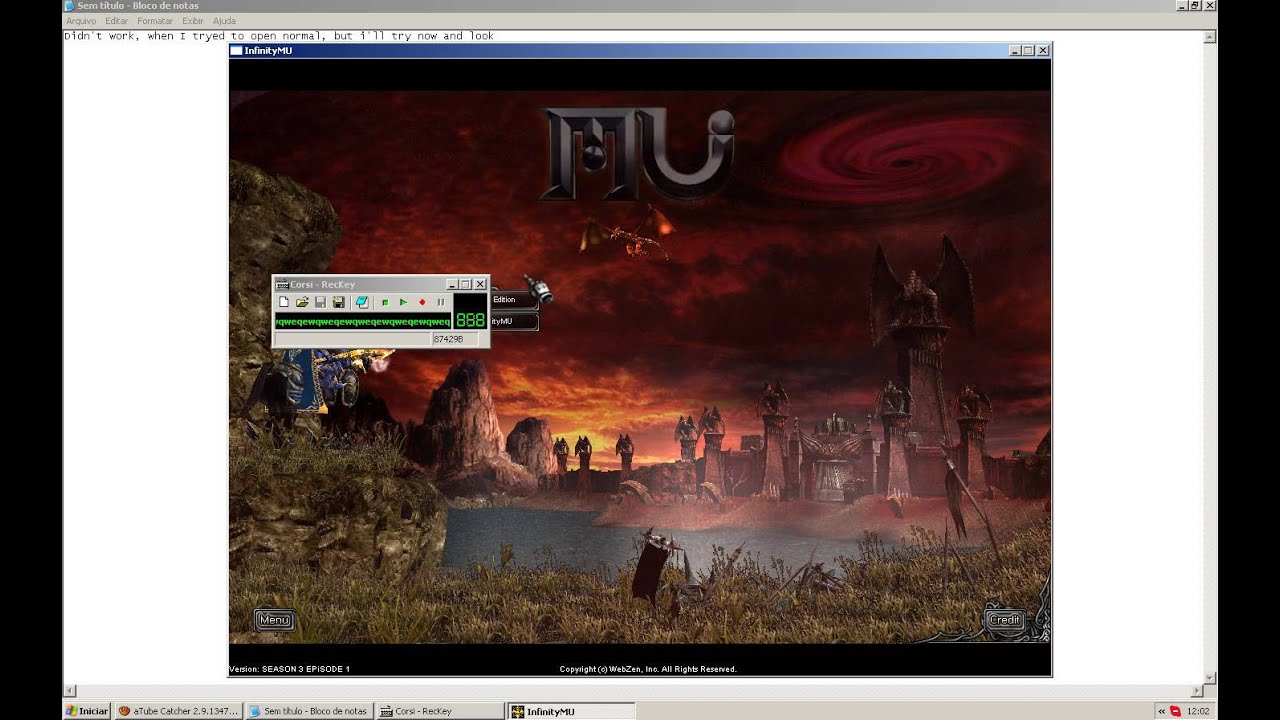The height and width of the screenshot is (720, 1280).
Task: Click the Edition server button behind RecKey
Action: pos(514,300)
